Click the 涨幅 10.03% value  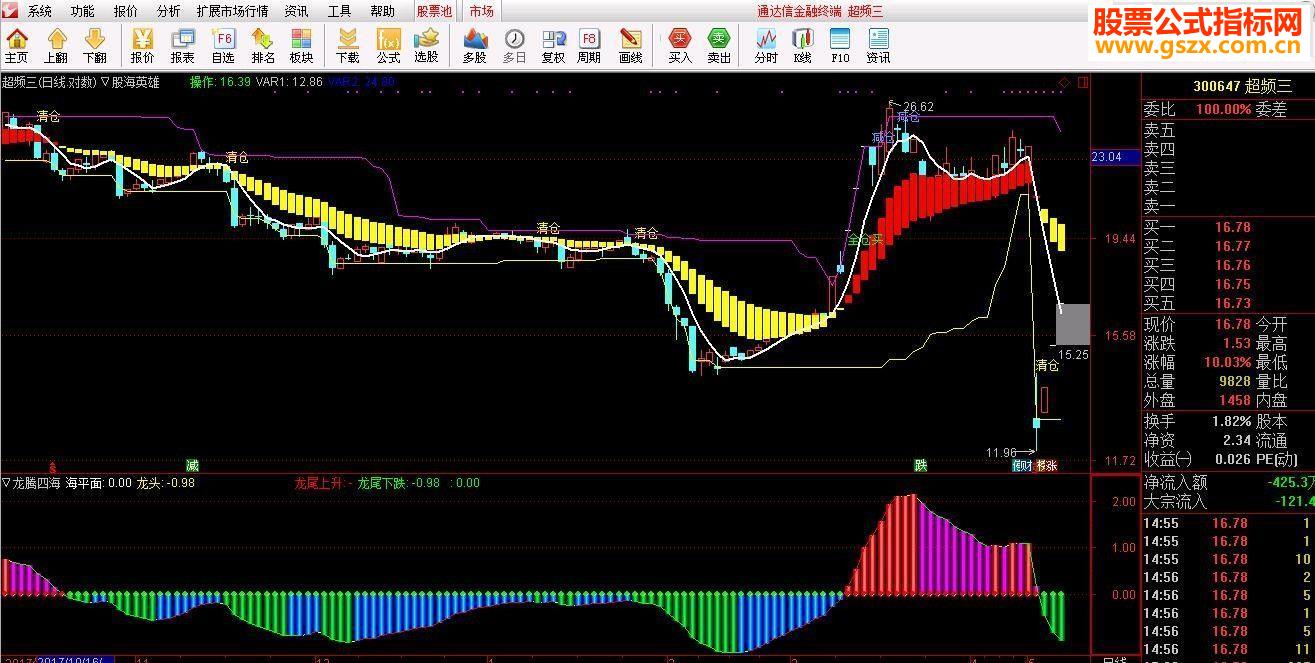click(1228, 362)
